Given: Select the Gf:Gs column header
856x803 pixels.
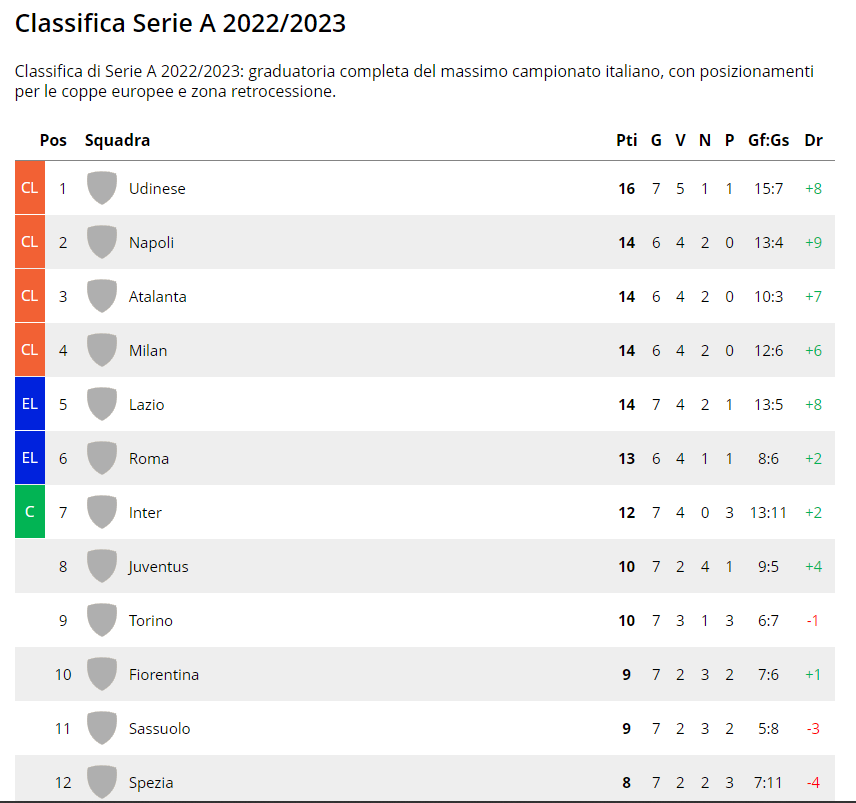Looking at the screenshot, I should tap(769, 140).
